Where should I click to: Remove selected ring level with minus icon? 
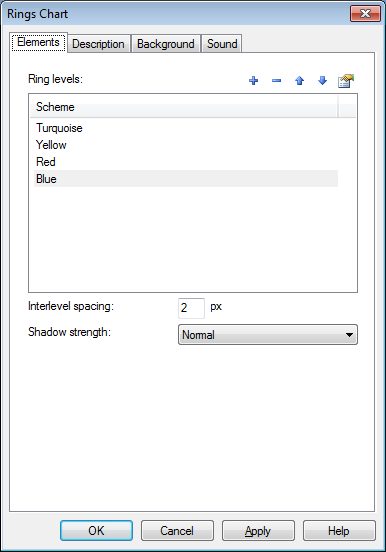pos(276,81)
